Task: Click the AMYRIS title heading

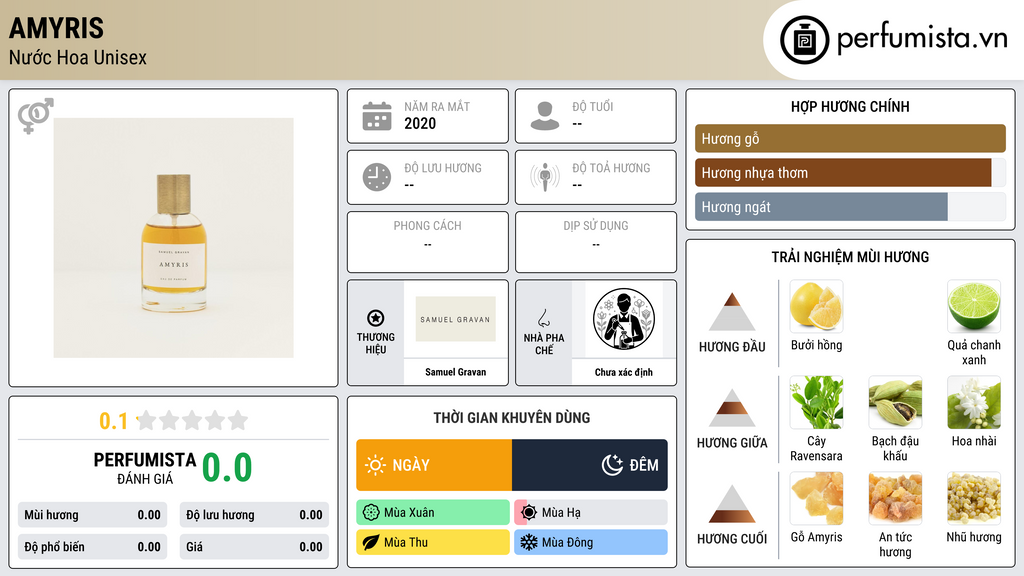Action: click(x=56, y=28)
